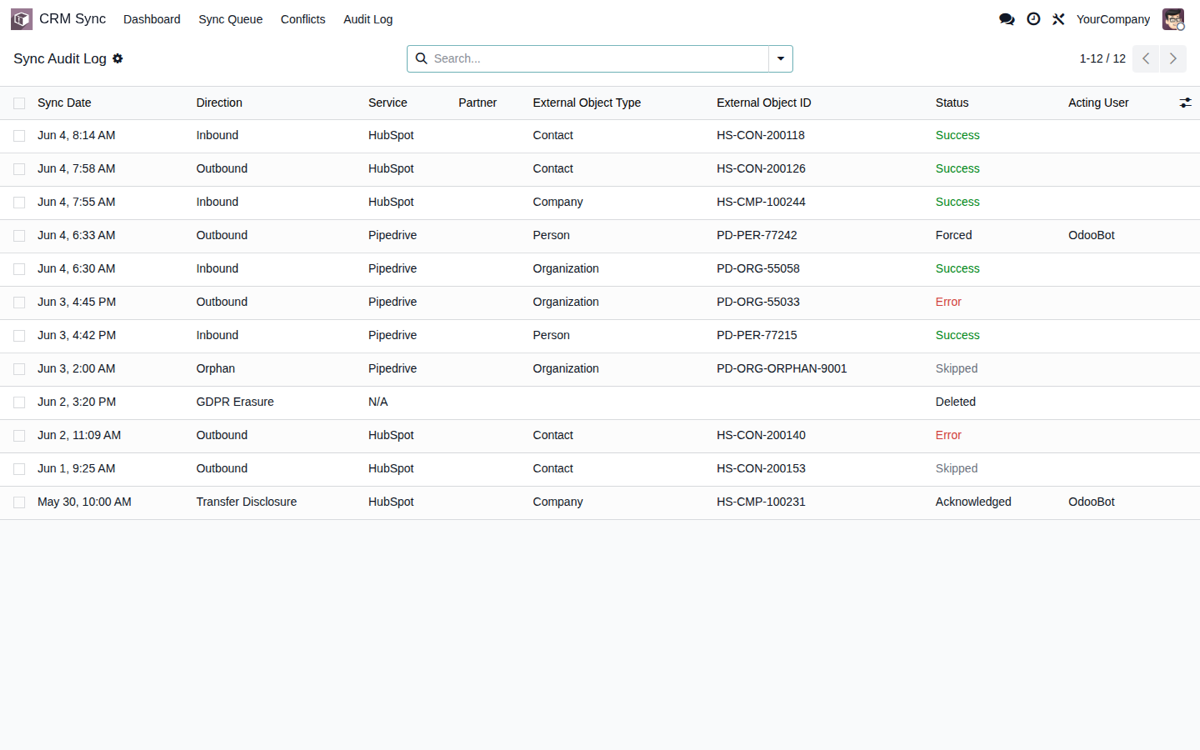Click OdooBot in the Acknowledged row
Image resolution: width=1200 pixels, height=750 pixels.
(1091, 502)
